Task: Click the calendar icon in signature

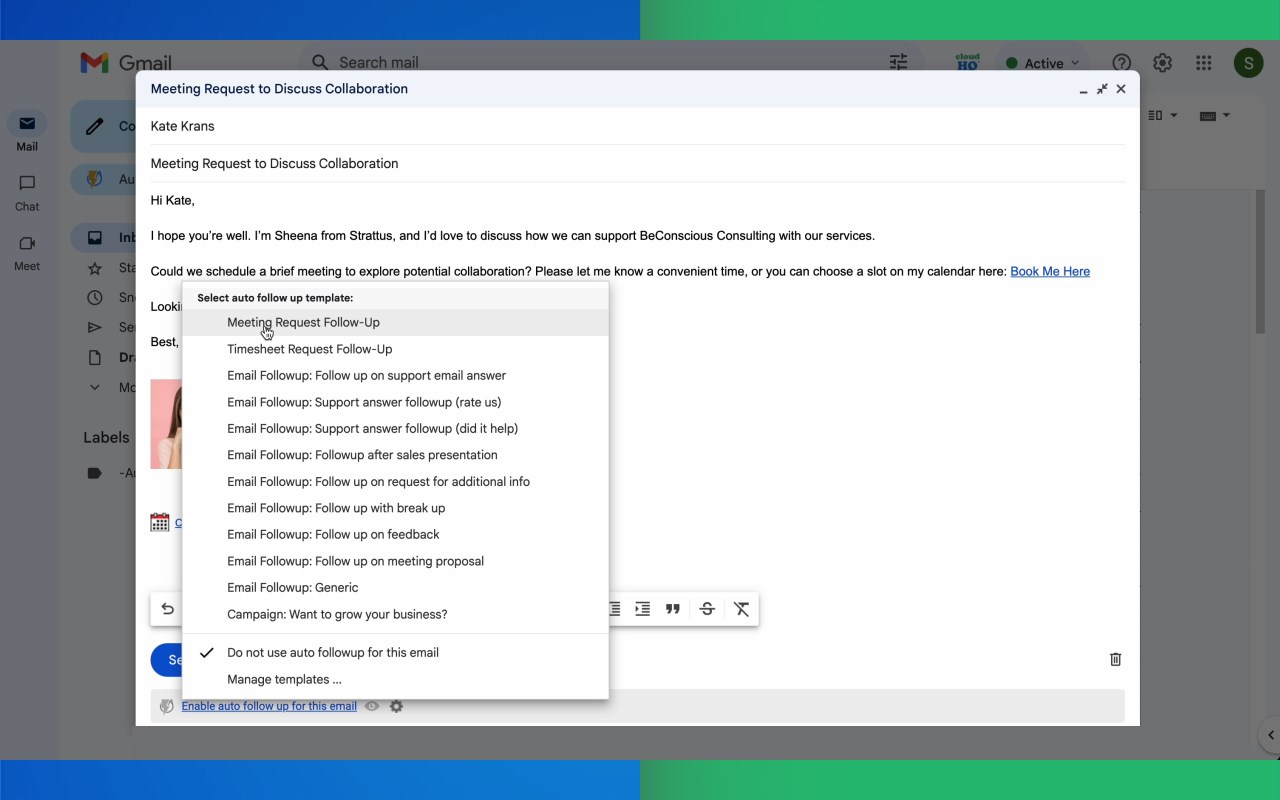Action: 160,522
